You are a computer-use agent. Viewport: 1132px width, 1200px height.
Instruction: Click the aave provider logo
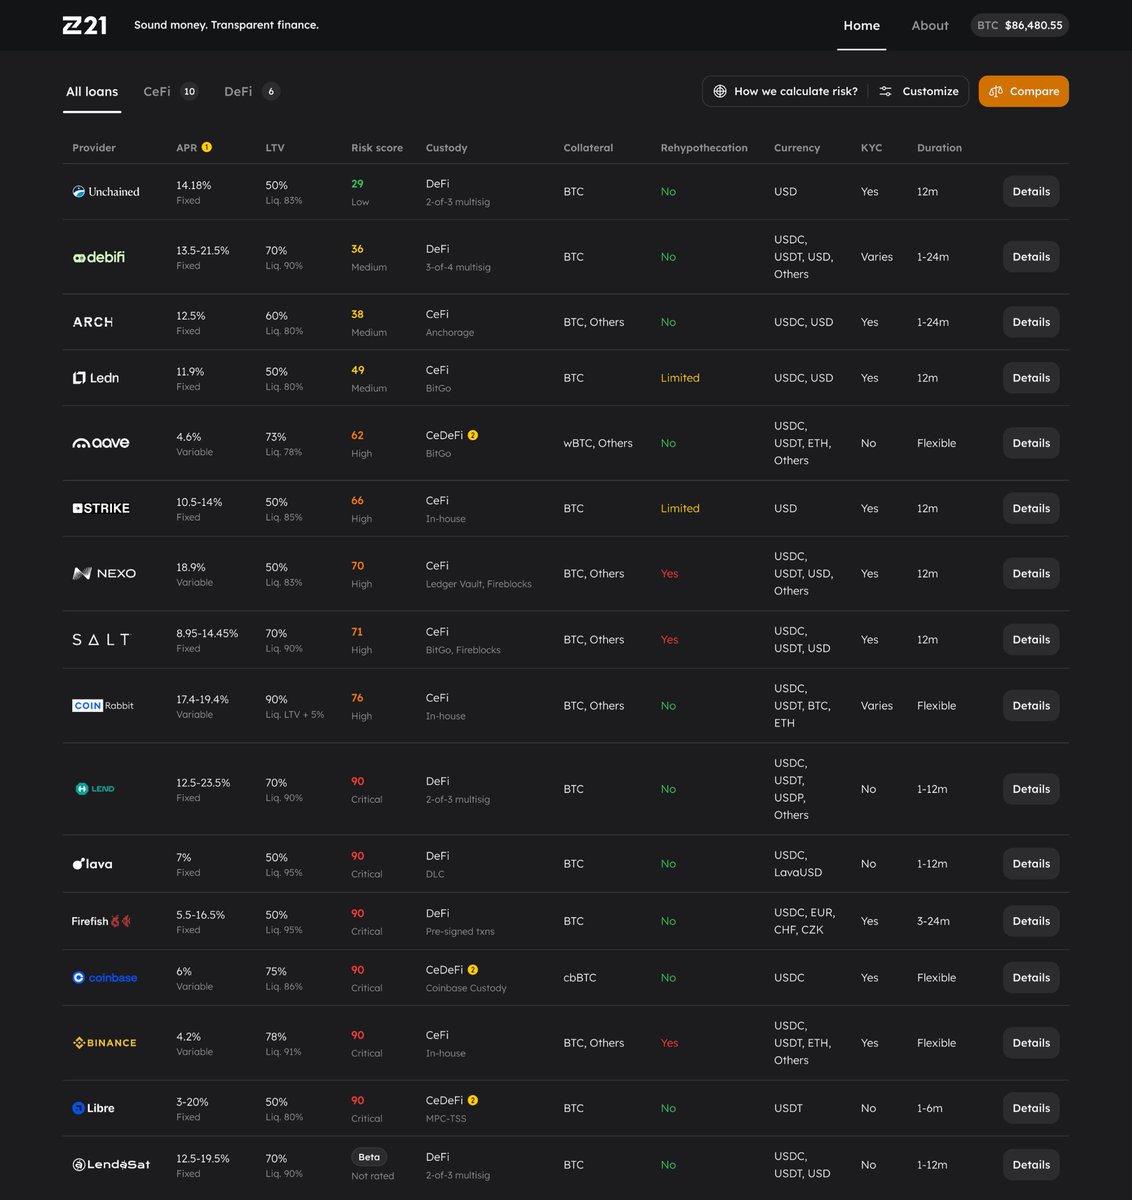pos(101,443)
